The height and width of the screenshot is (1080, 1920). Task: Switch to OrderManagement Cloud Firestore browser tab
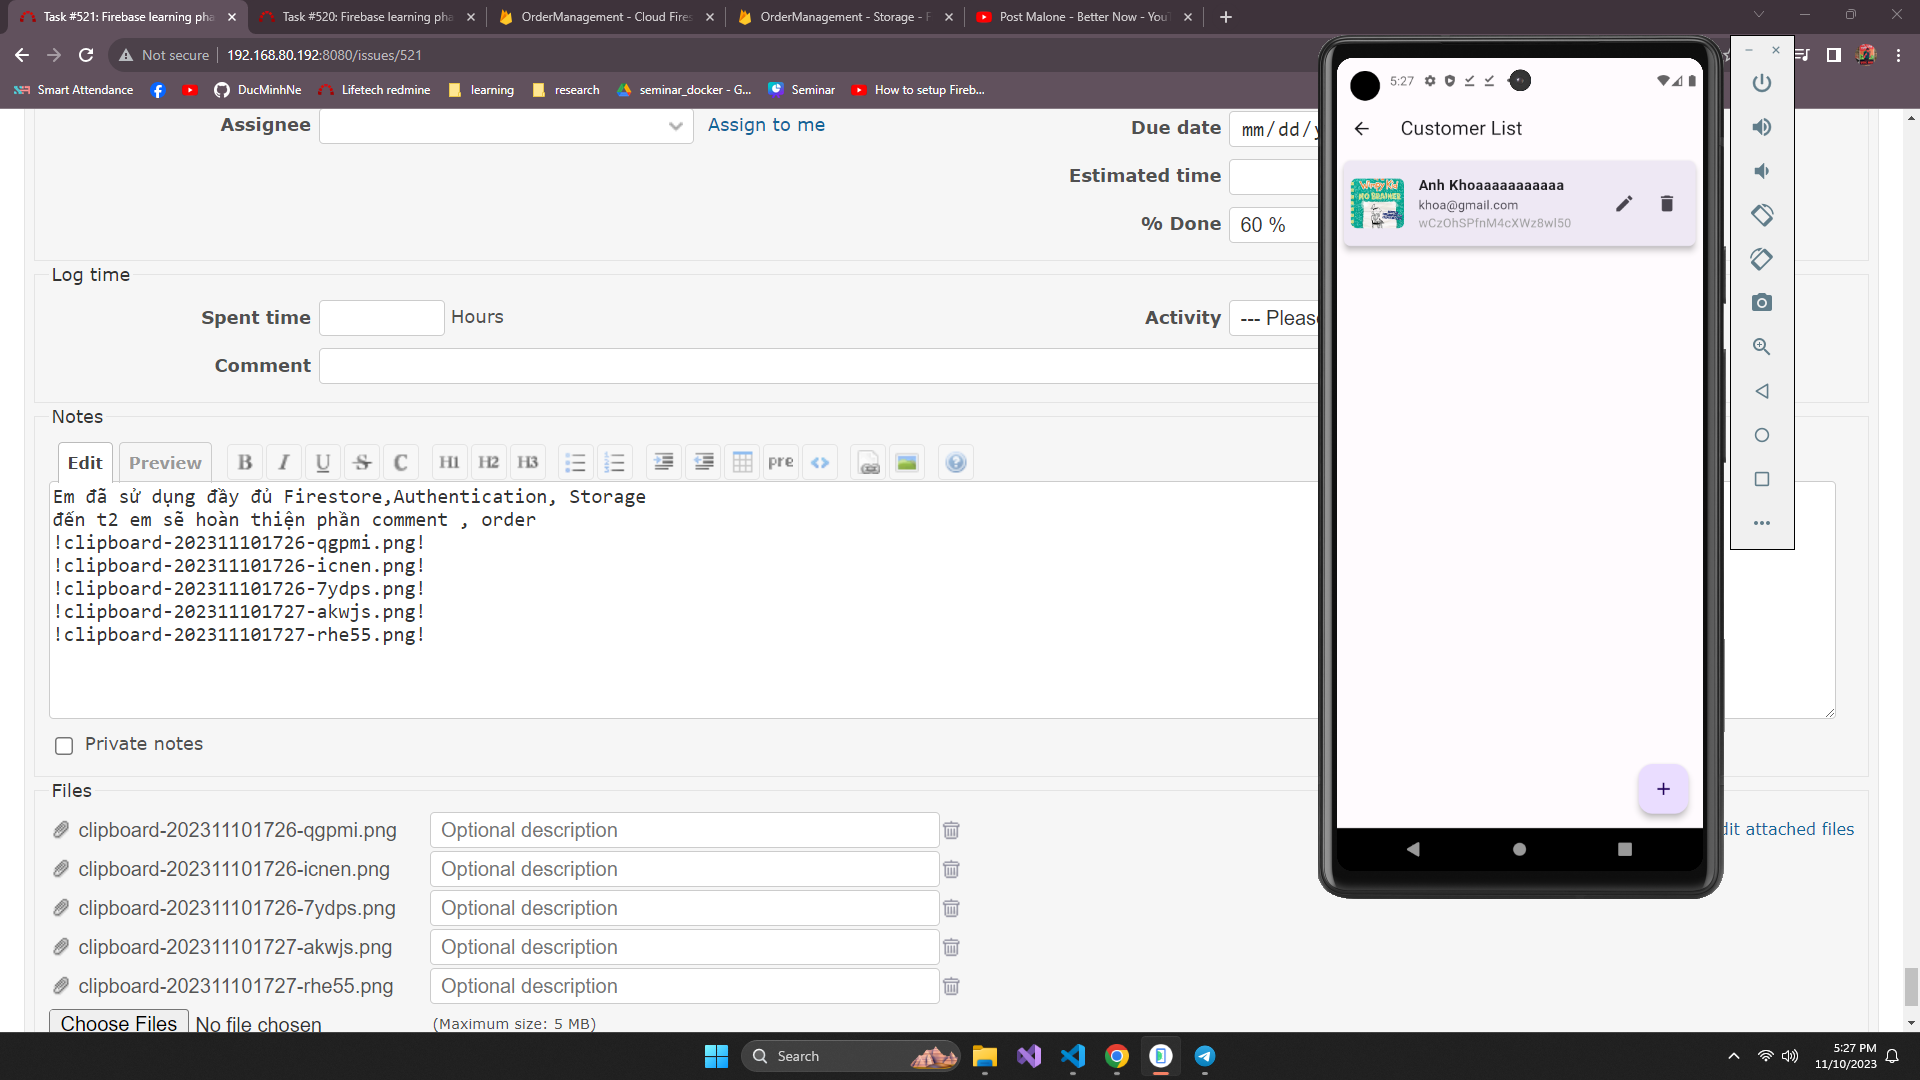605,17
